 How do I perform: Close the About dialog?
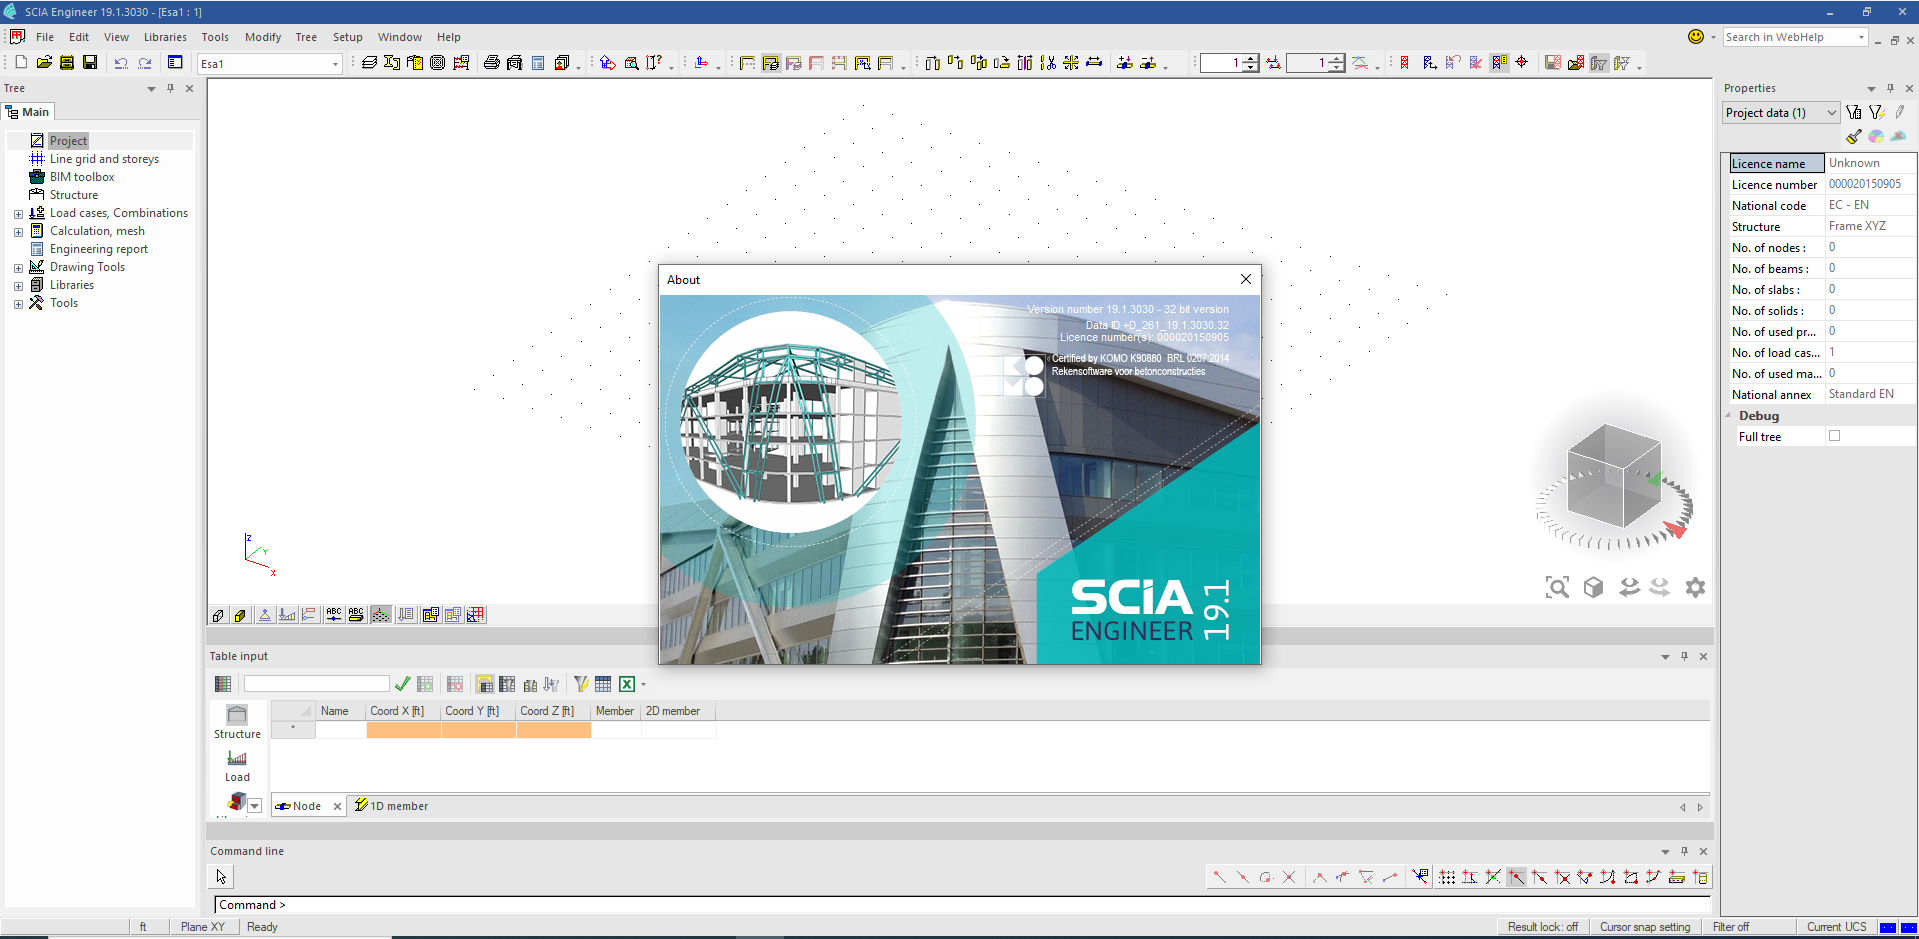1246,279
